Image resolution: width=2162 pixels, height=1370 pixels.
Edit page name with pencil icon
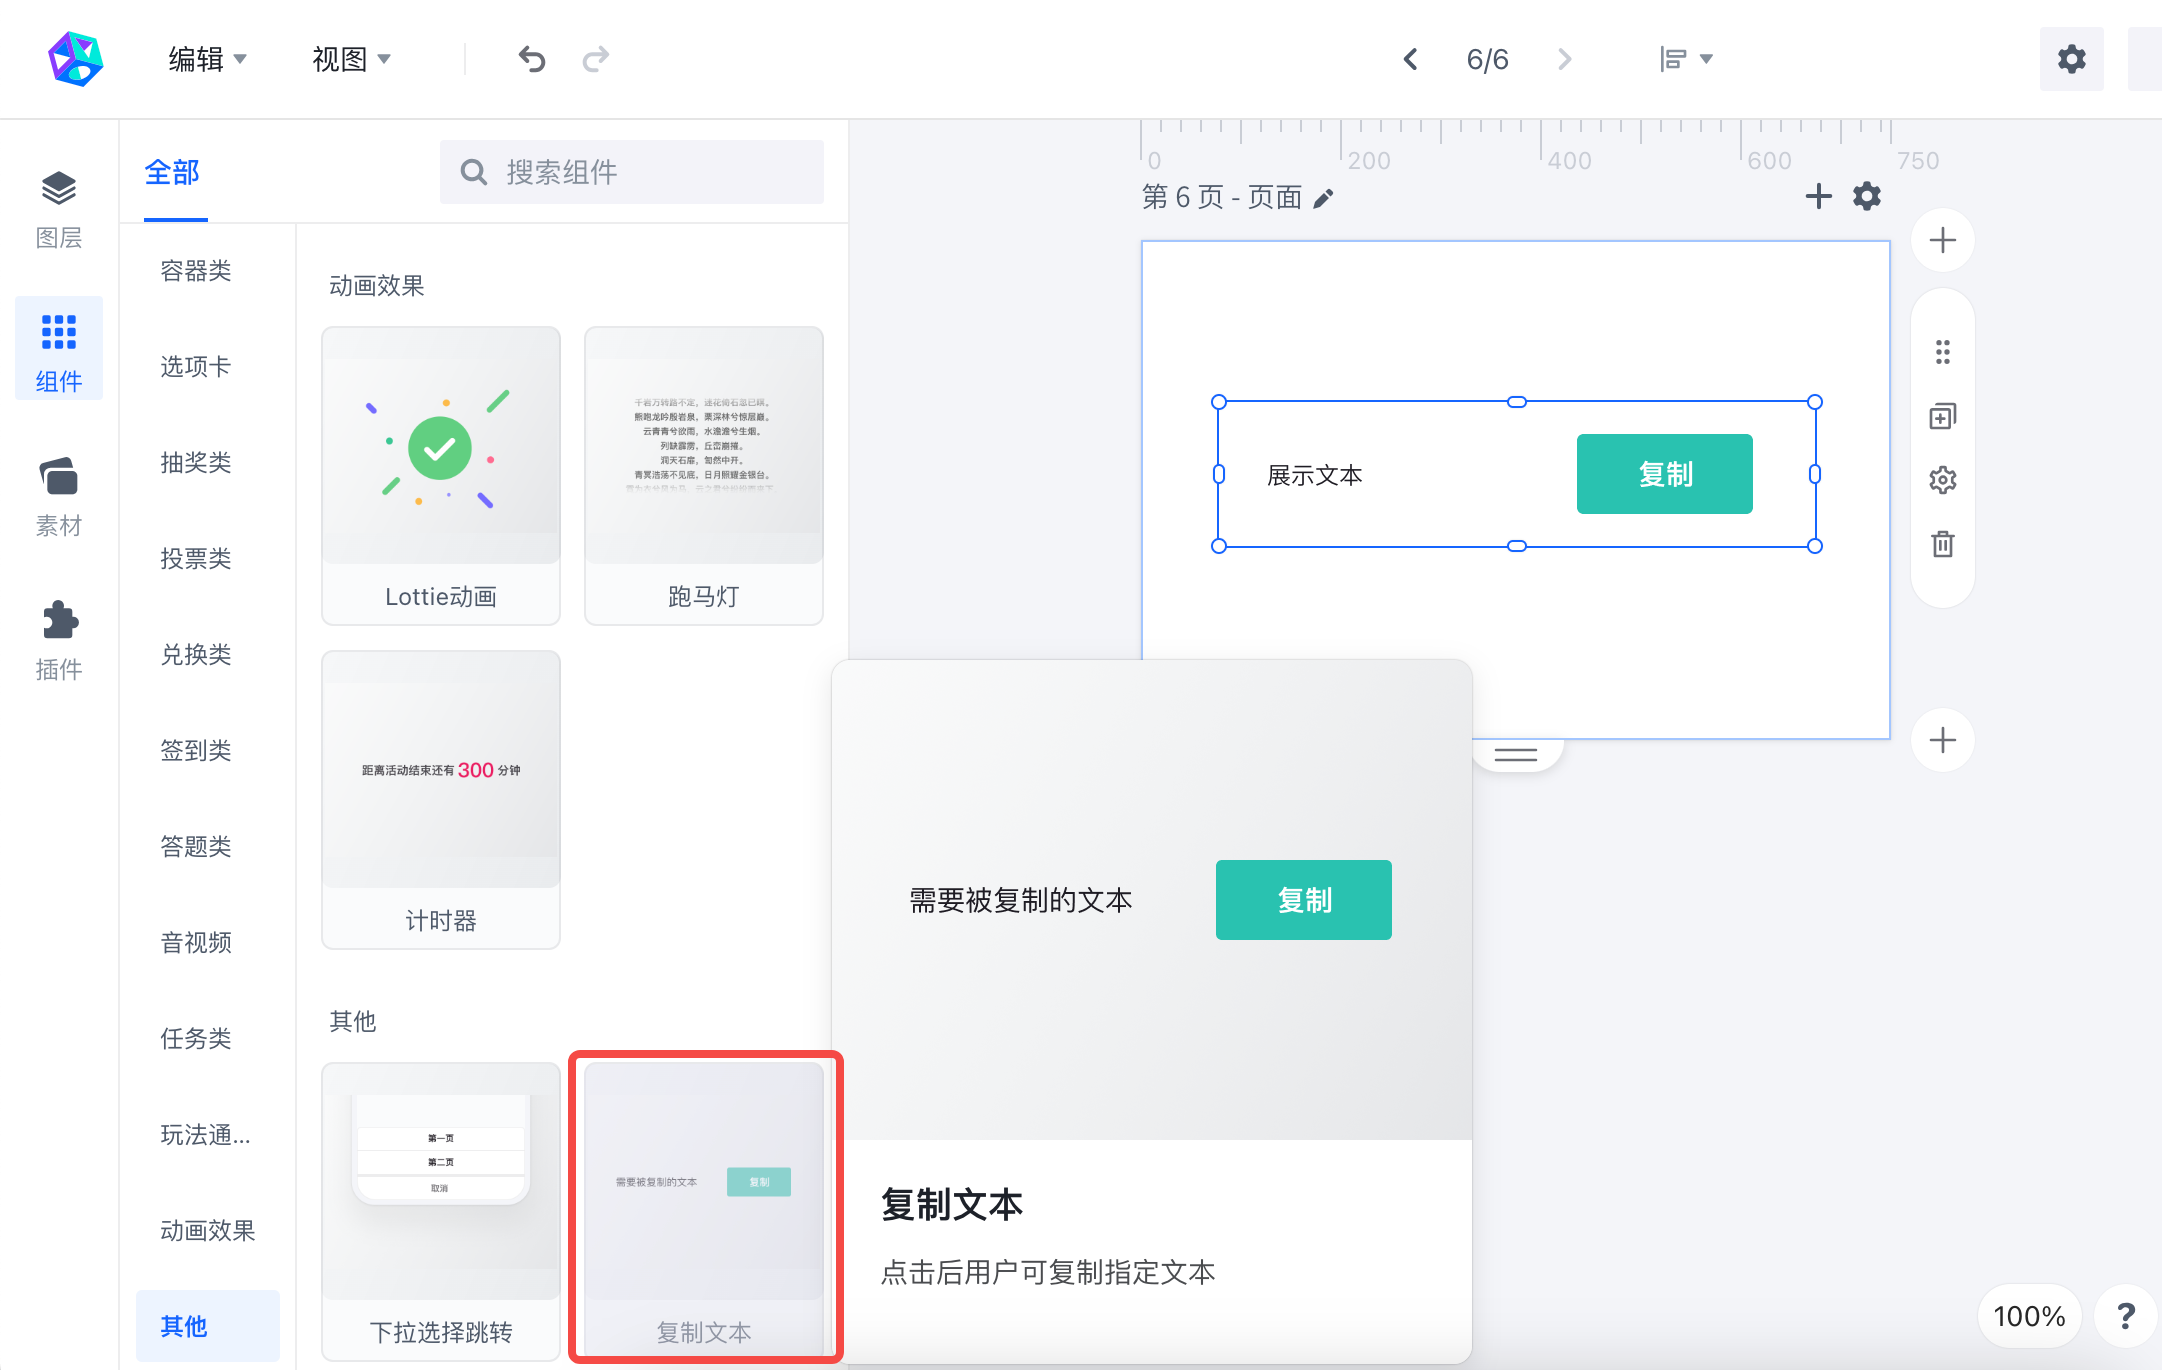point(1323,198)
